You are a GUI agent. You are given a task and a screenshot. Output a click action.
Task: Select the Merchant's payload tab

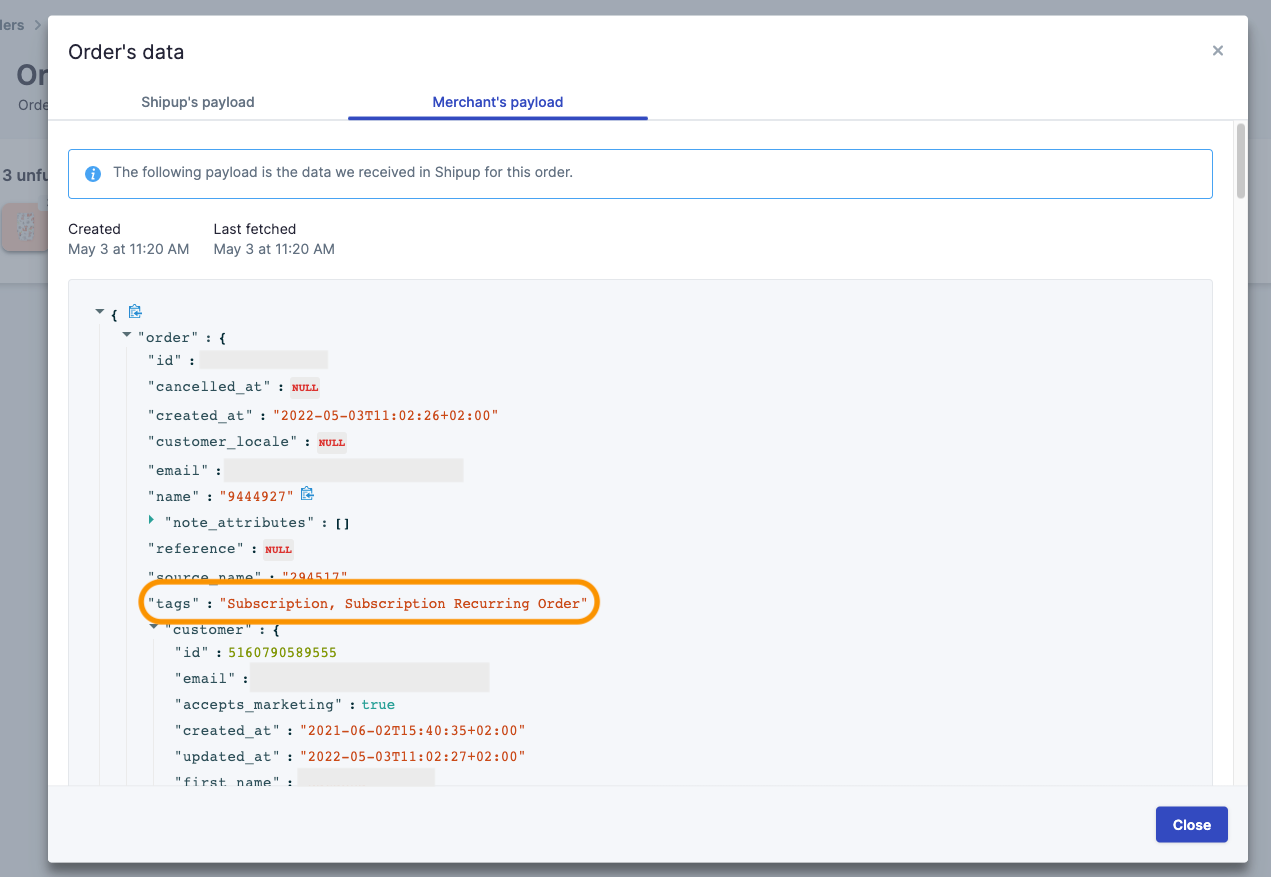[497, 102]
